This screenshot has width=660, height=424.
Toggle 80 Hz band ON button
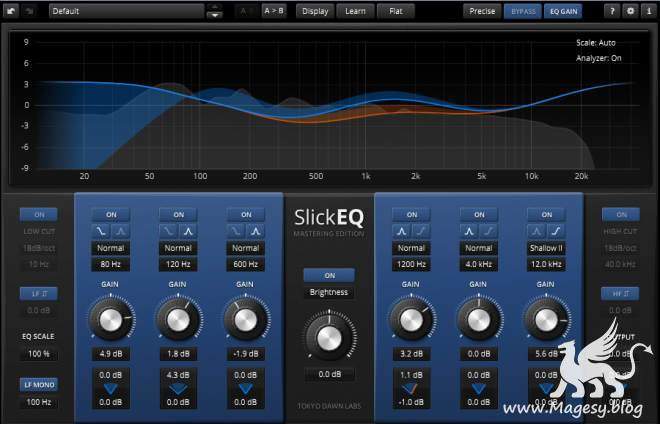pyautogui.click(x=111, y=214)
